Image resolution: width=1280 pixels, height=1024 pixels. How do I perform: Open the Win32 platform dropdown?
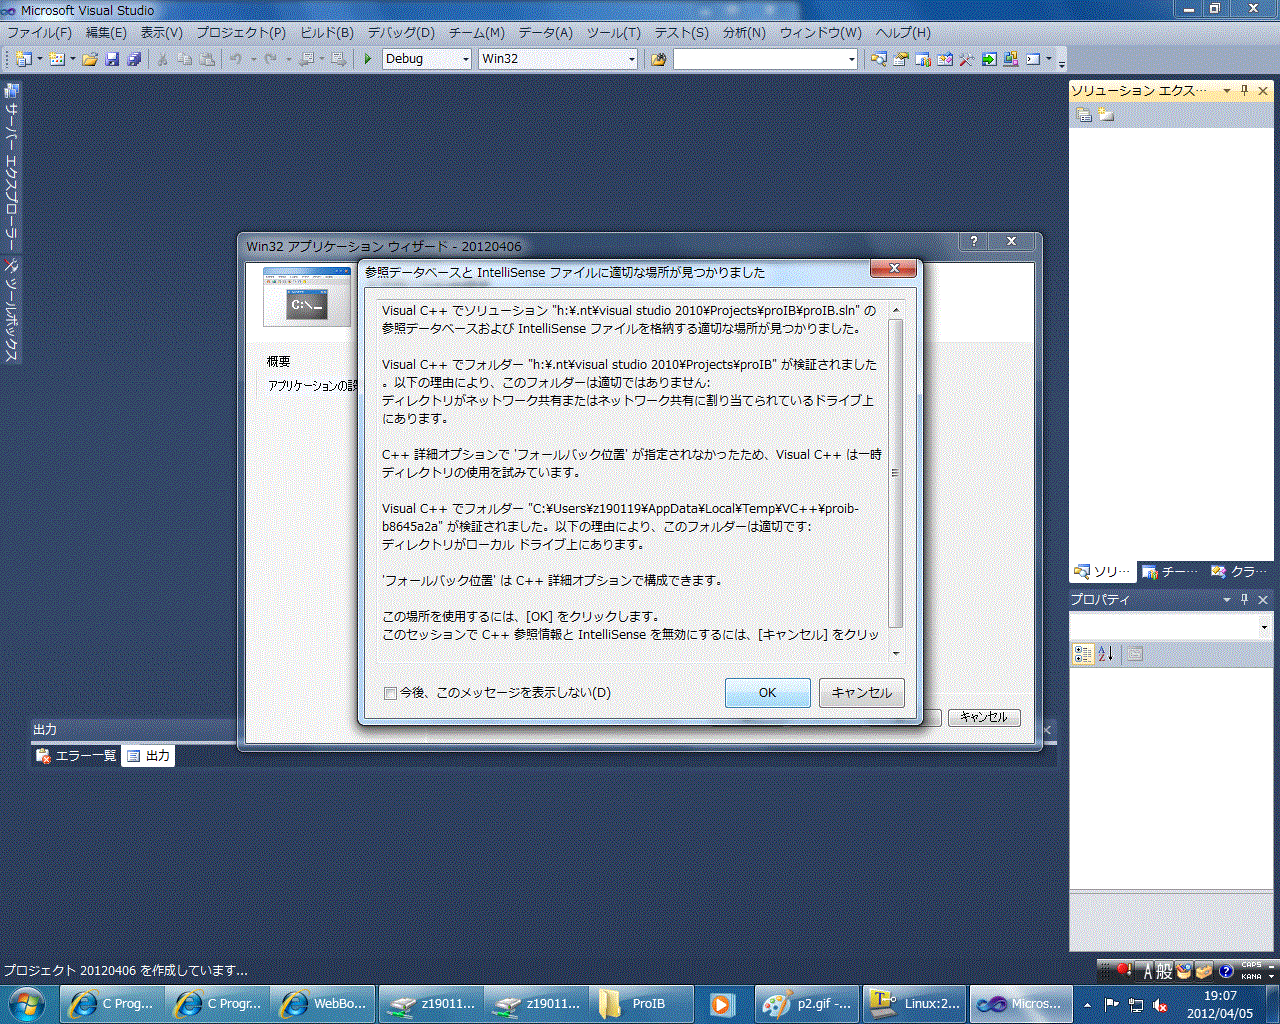point(632,59)
